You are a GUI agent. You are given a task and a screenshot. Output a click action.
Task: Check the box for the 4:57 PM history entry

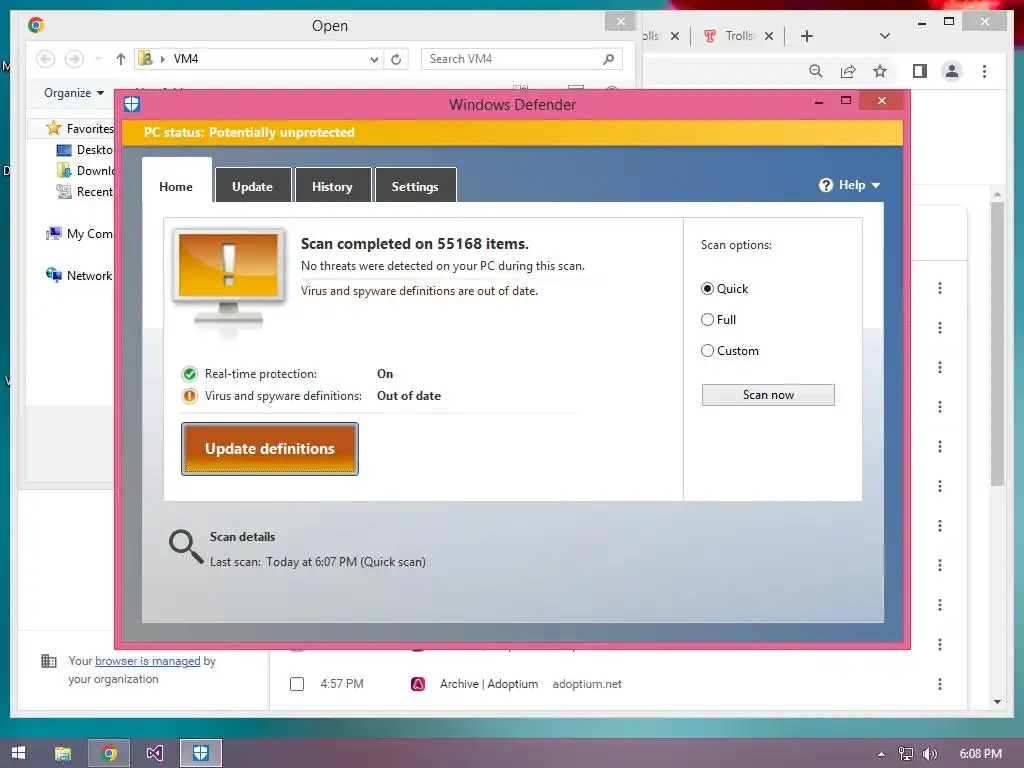[296, 684]
